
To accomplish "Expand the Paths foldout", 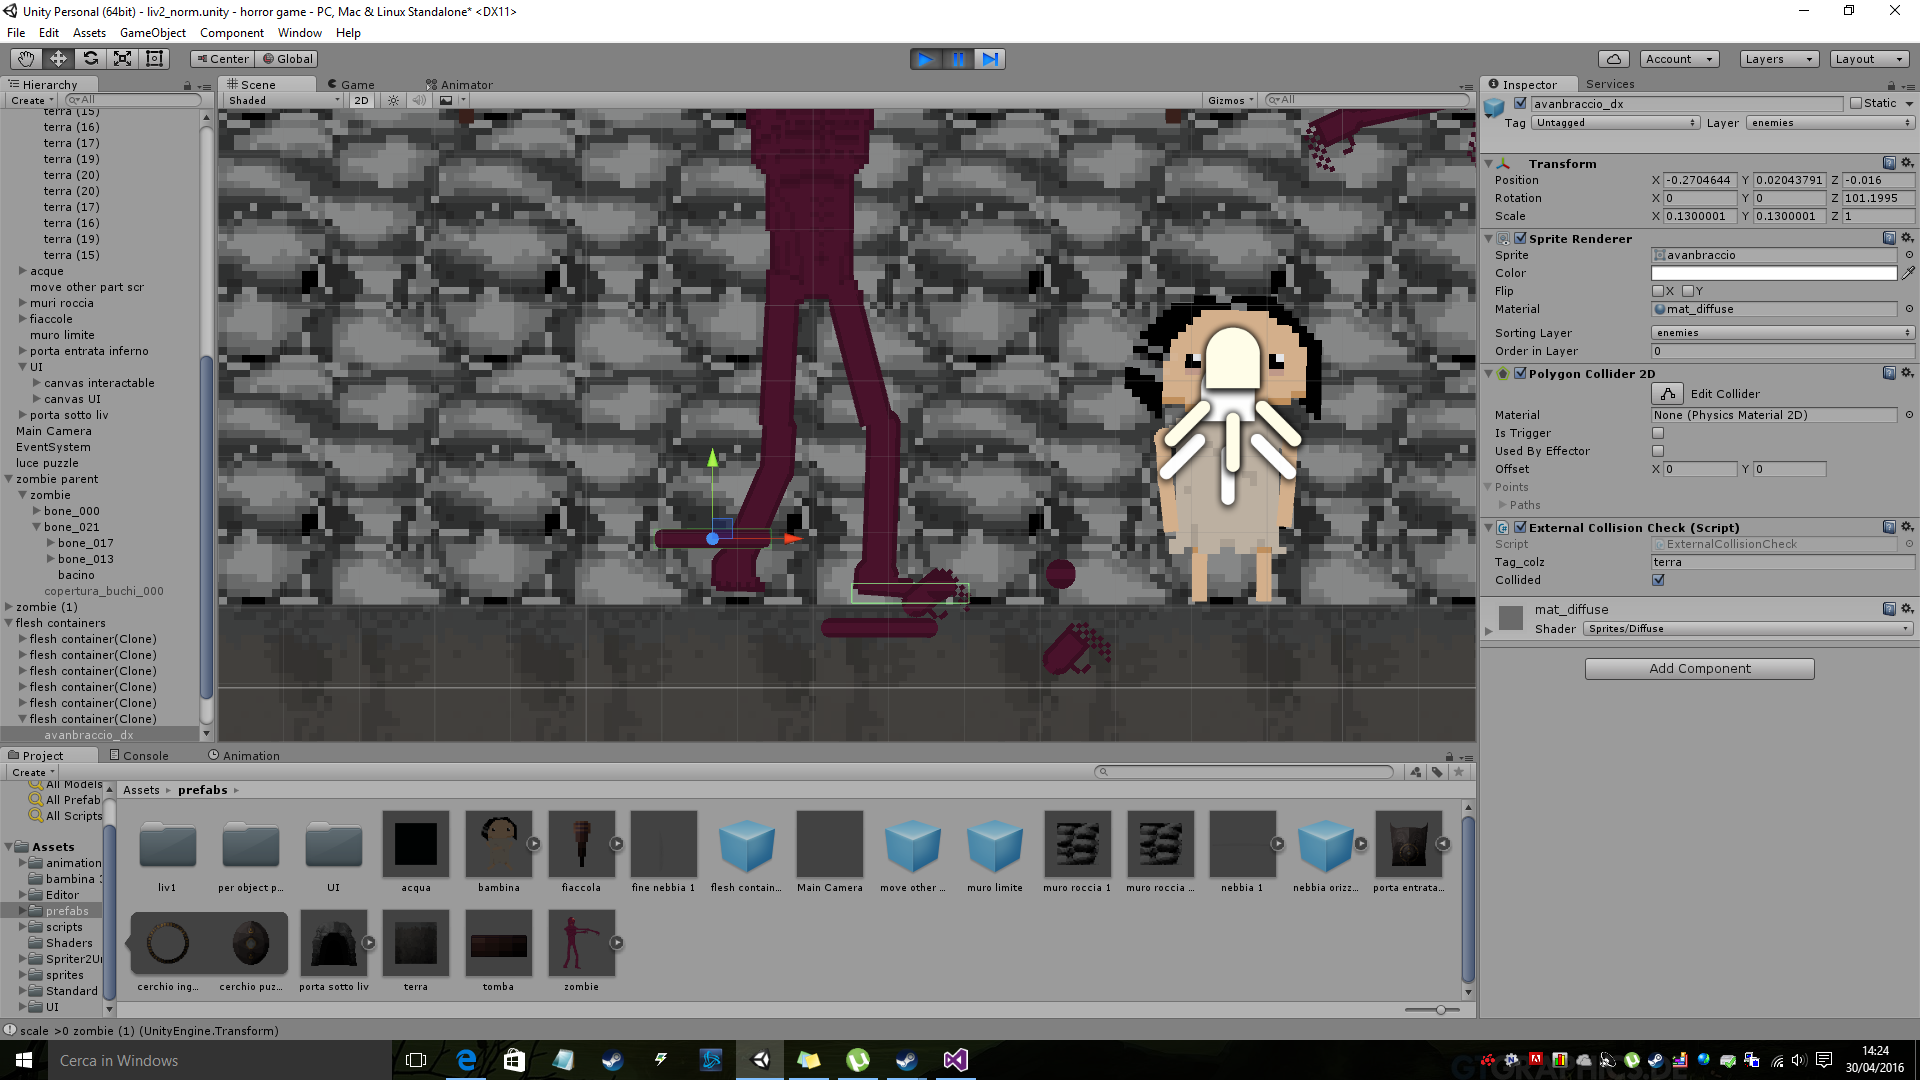I will (1502, 505).
